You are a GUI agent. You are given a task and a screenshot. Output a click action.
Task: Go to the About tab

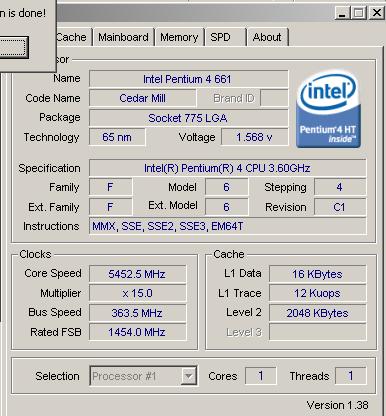pyautogui.click(x=267, y=37)
